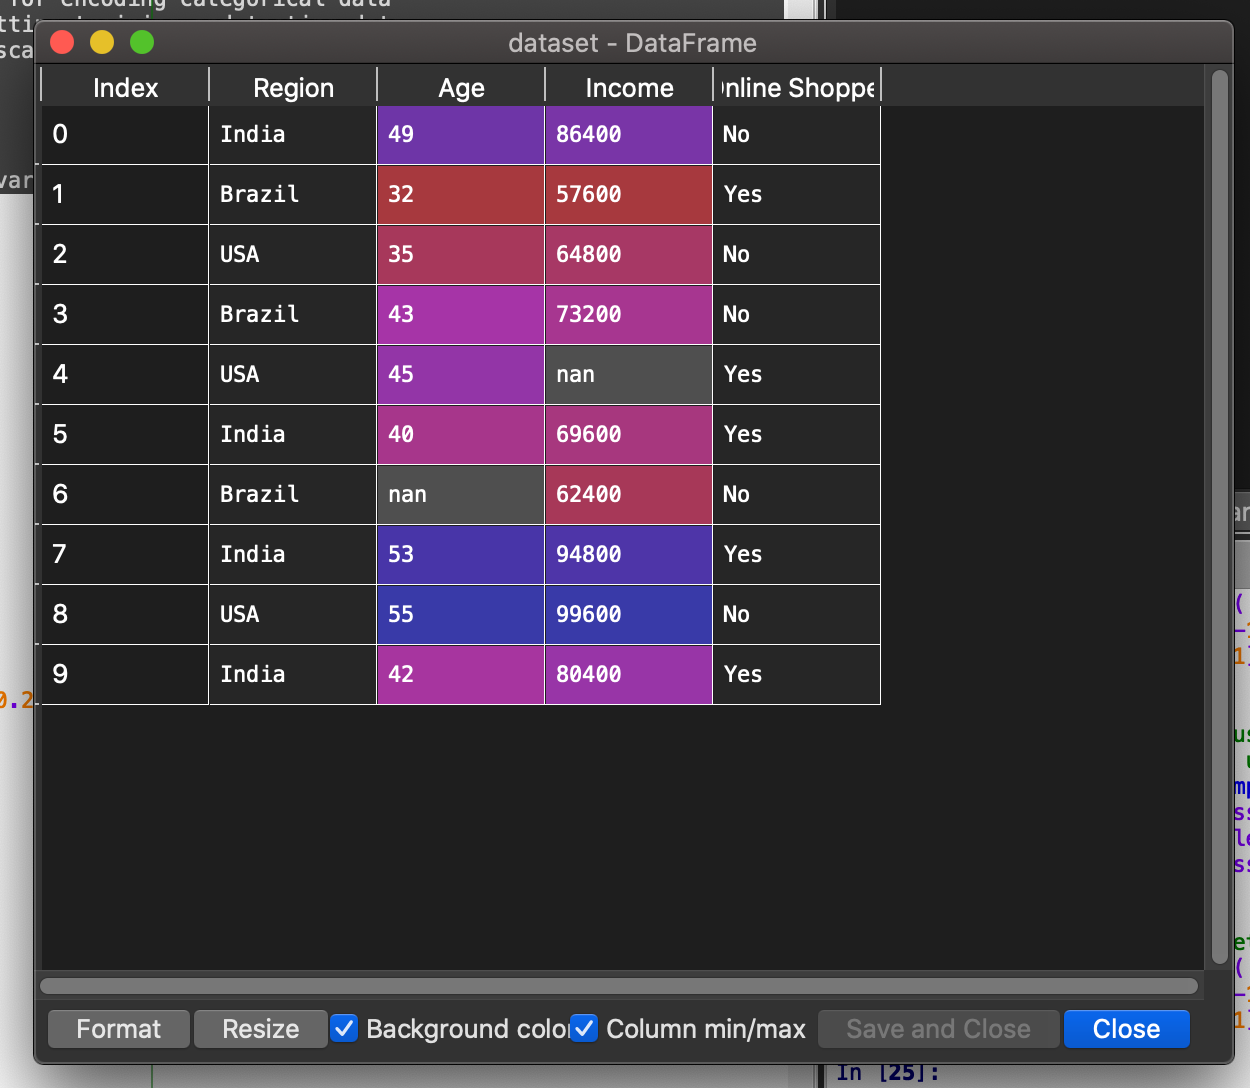The width and height of the screenshot is (1250, 1088).
Task: Click the Age column header
Action: [x=461, y=87]
